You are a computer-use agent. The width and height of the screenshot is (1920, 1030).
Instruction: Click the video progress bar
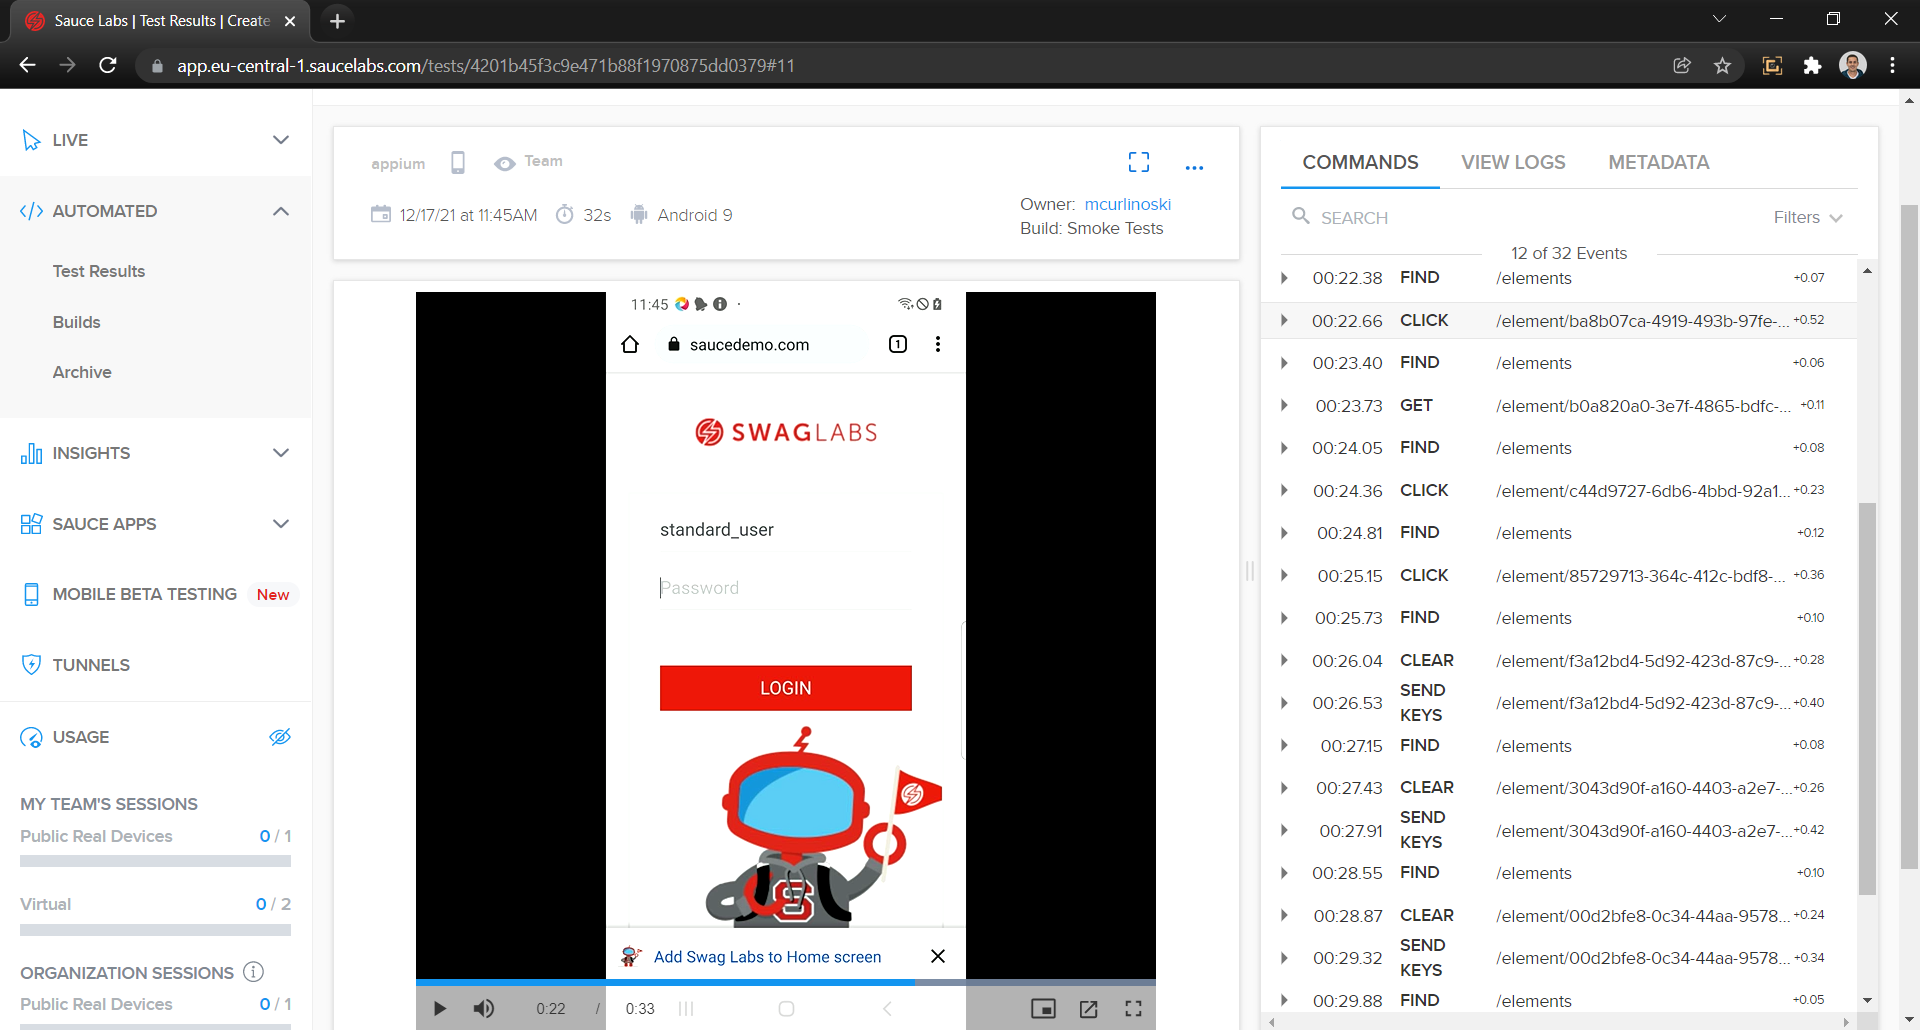point(786,983)
